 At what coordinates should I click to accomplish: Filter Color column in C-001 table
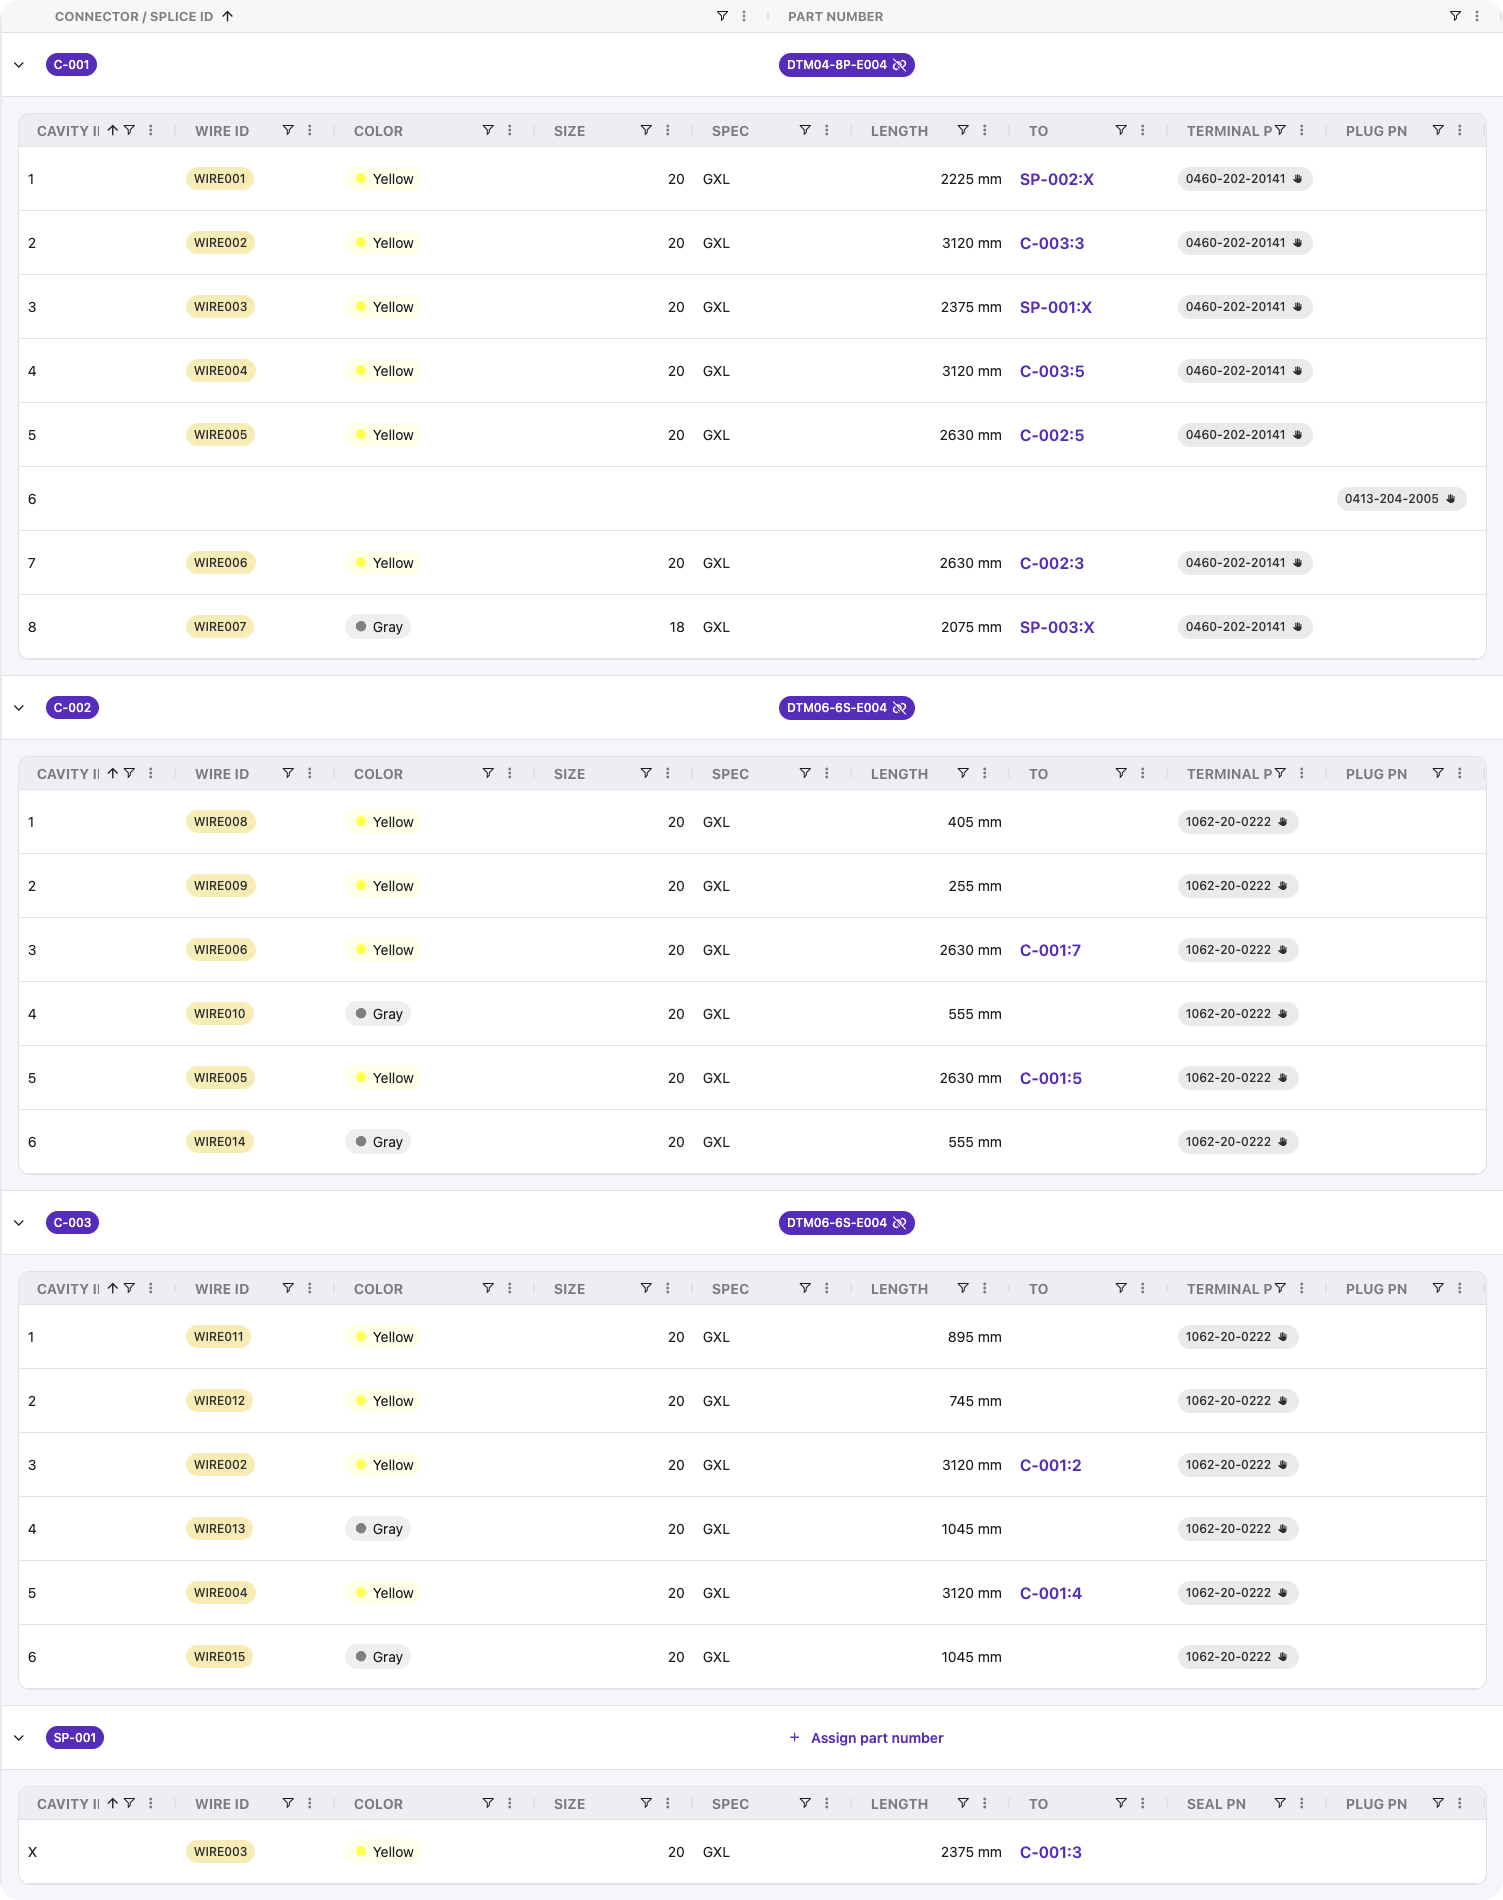point(488,130)
